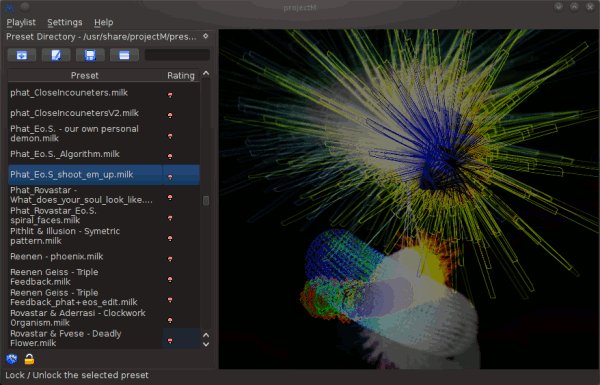
Task: Toggle the shuffle icon at panel bottom
Action: point(12,359)
